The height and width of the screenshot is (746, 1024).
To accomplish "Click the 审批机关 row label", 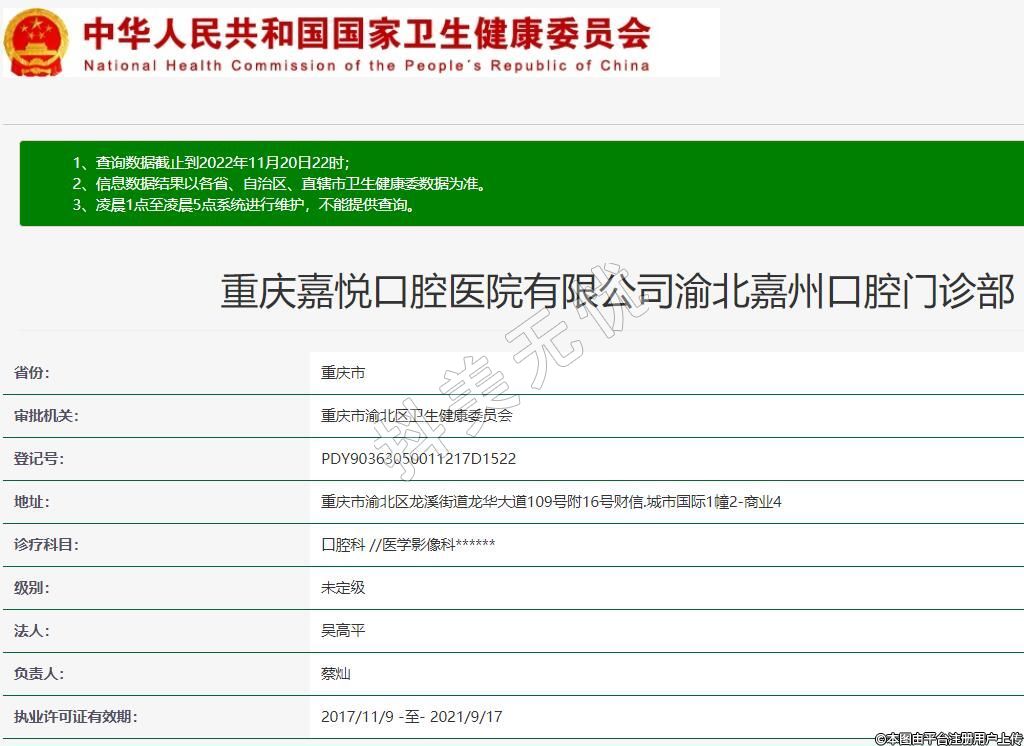I will click(46, 416).
